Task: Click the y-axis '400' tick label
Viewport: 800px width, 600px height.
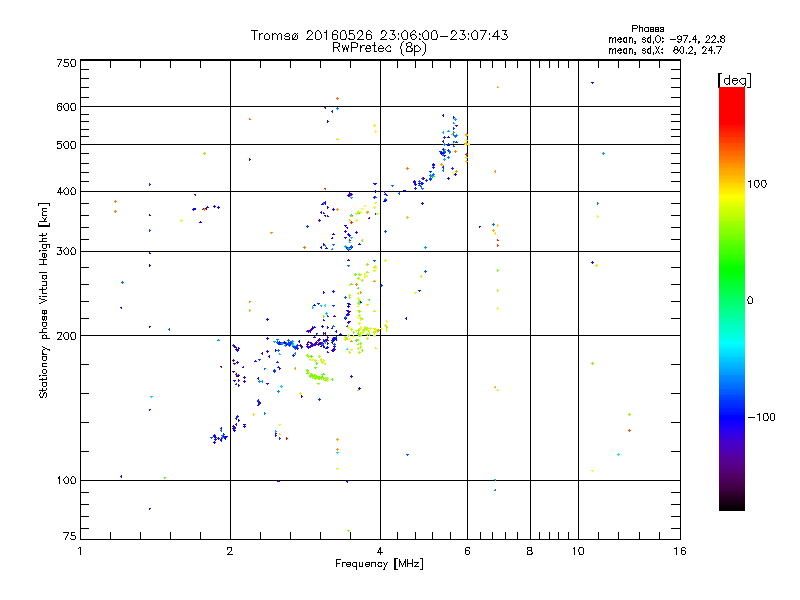Action: [x=66, y=191]
